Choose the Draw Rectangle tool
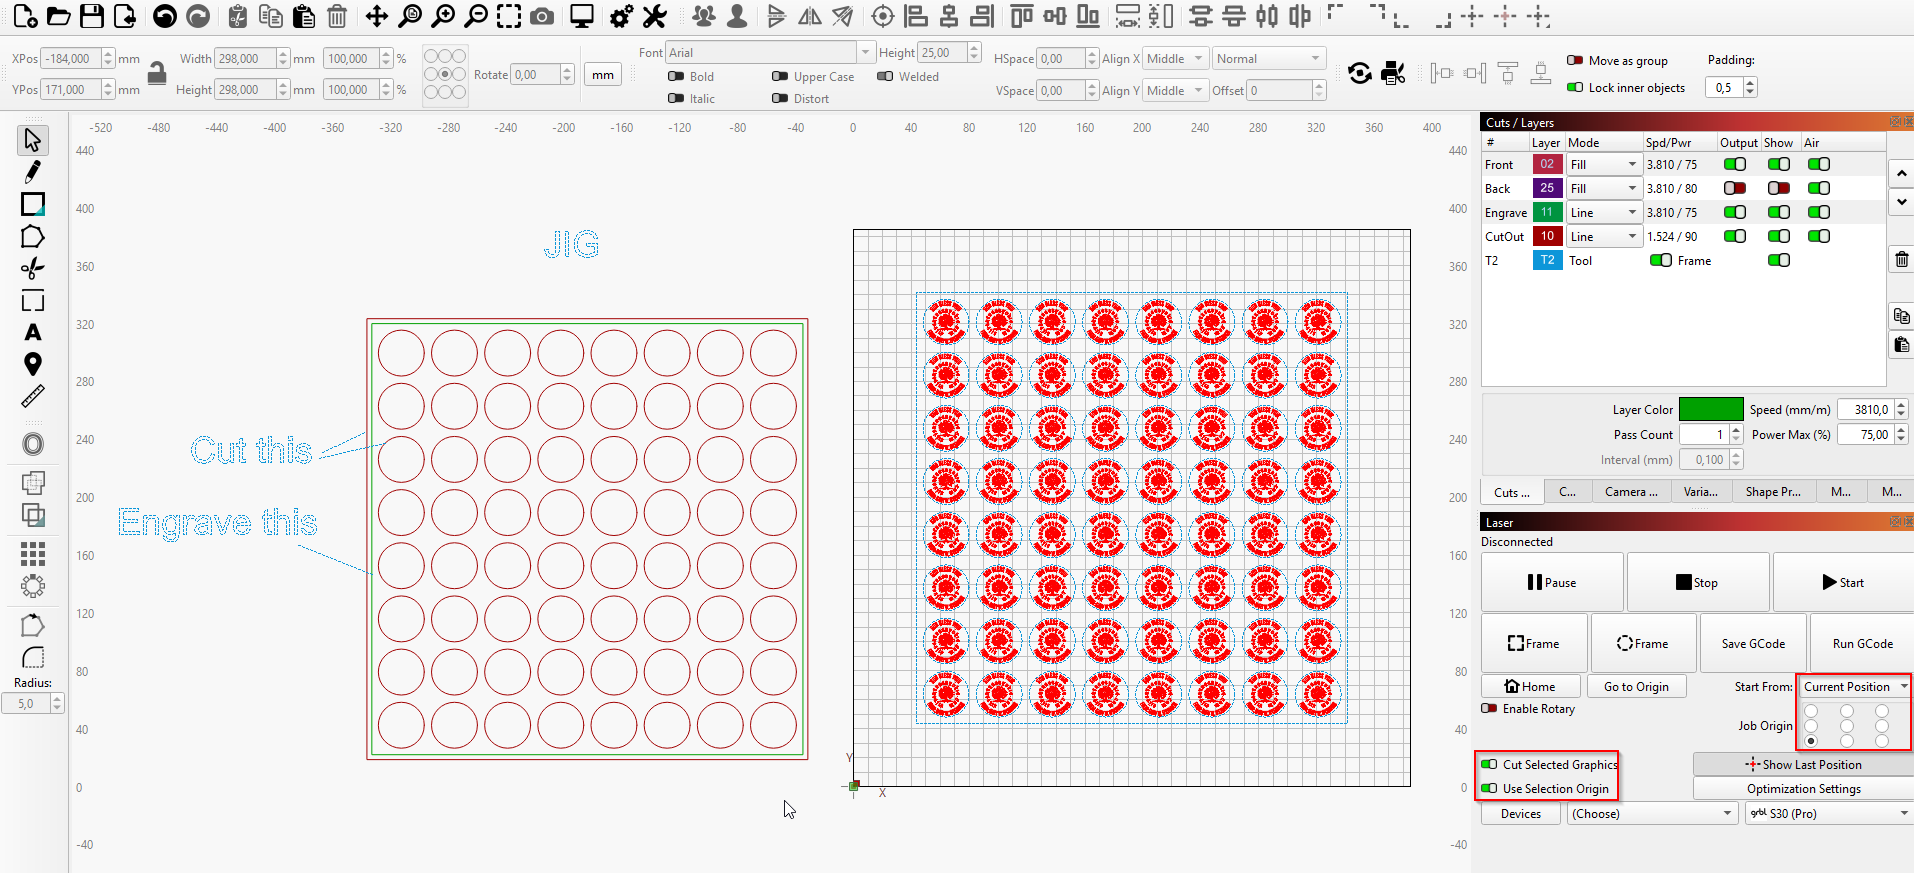Screen dimensions: 1914x873 click(x=32, y=205)
